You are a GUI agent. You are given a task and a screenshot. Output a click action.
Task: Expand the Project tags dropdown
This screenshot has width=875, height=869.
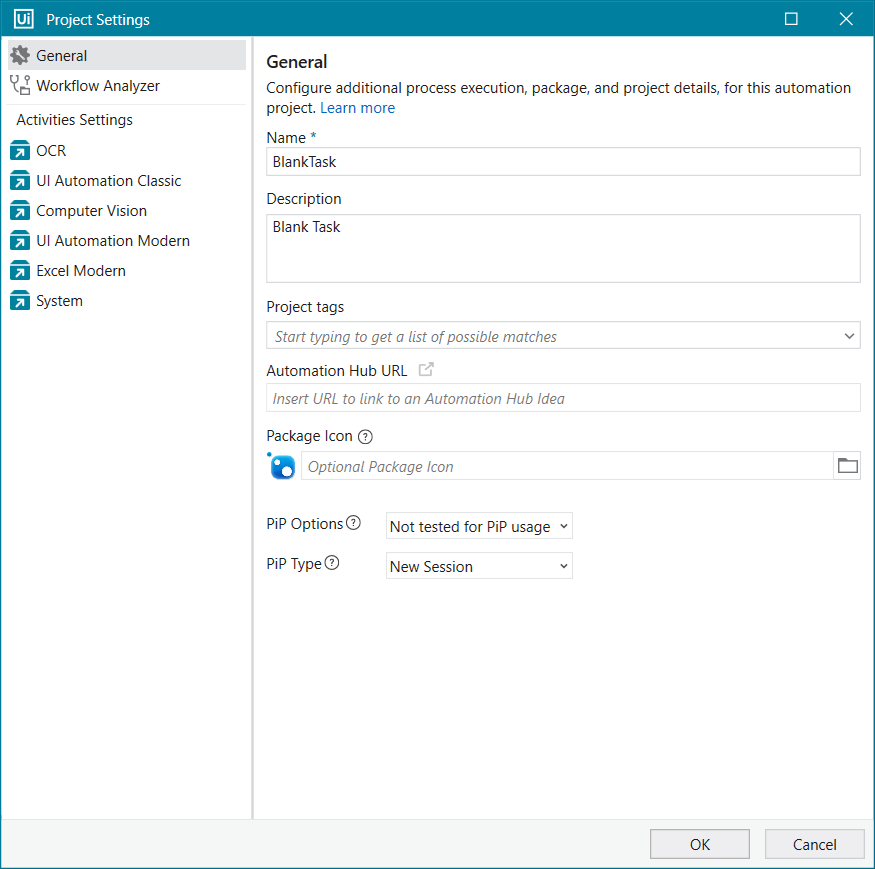(849, 336)
